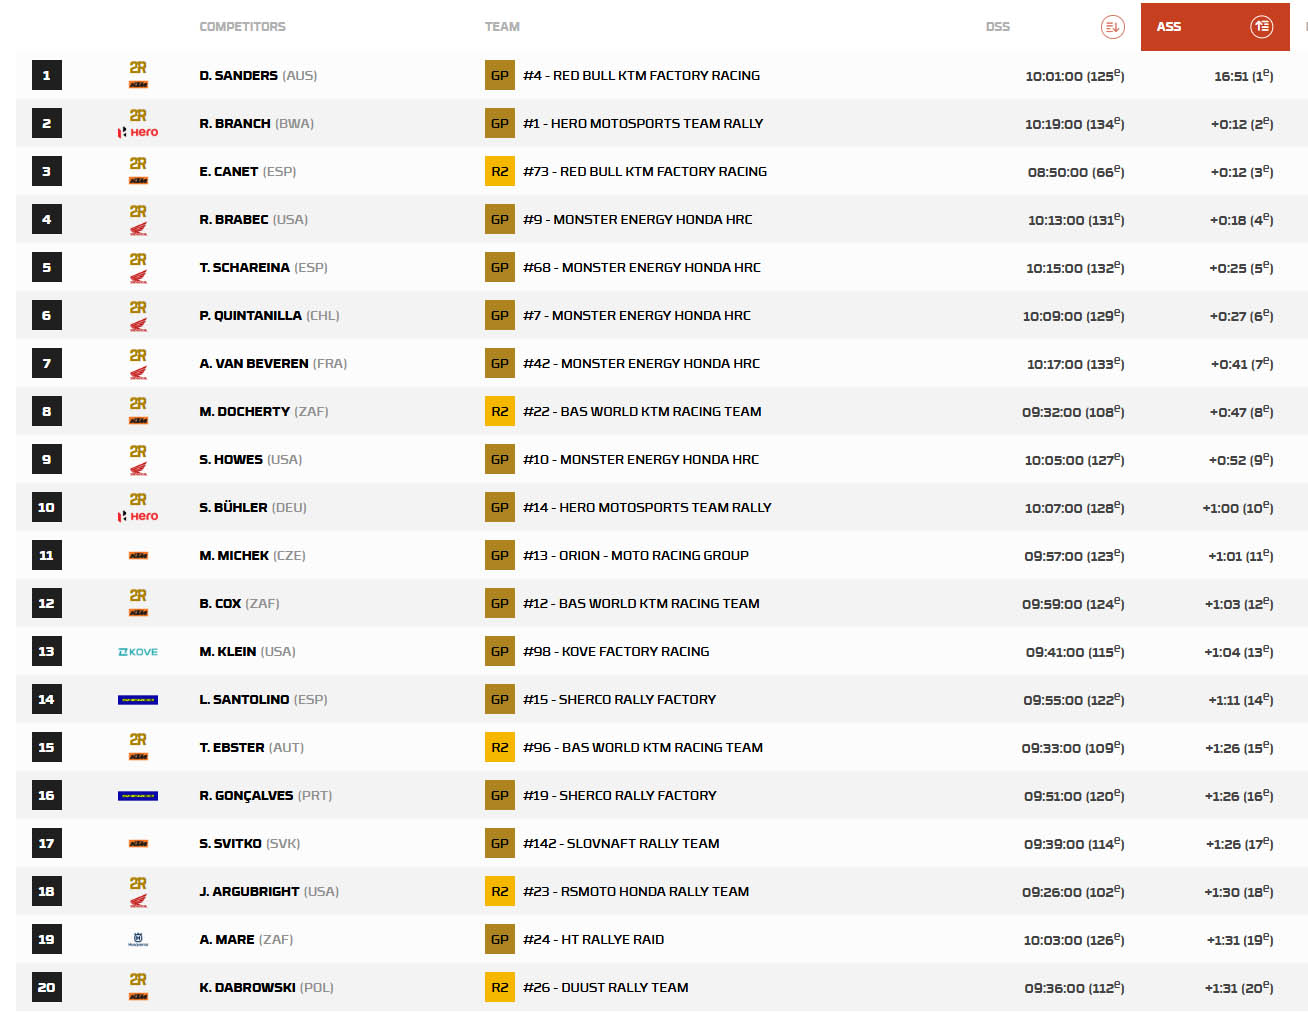The width and height of the screenshot is (1308, 1012).
Task: Click the KTM logo in D. Sanders' row
Action: 138,85
